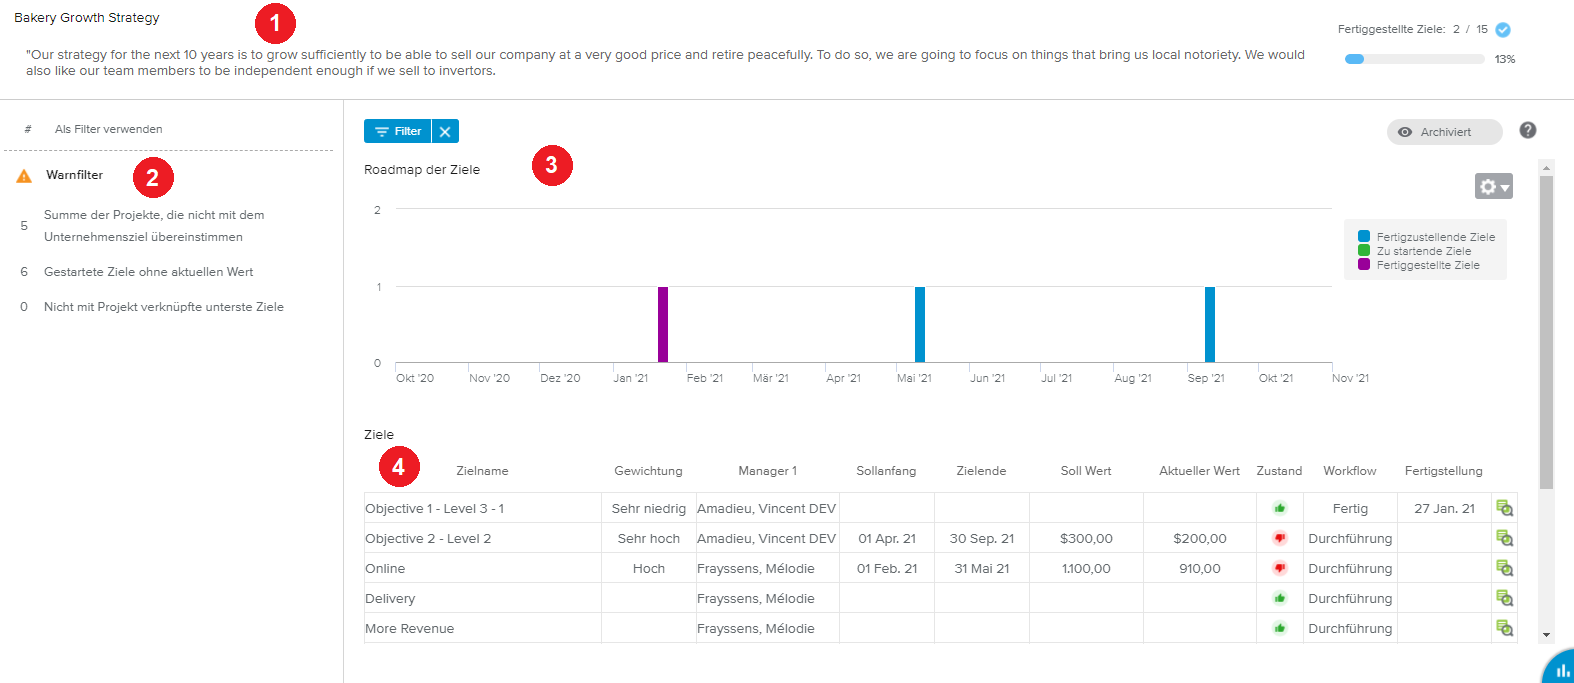Click the purple bar in Jan '21
Screen dimensions: 1574x683
(x=663, y=324)
